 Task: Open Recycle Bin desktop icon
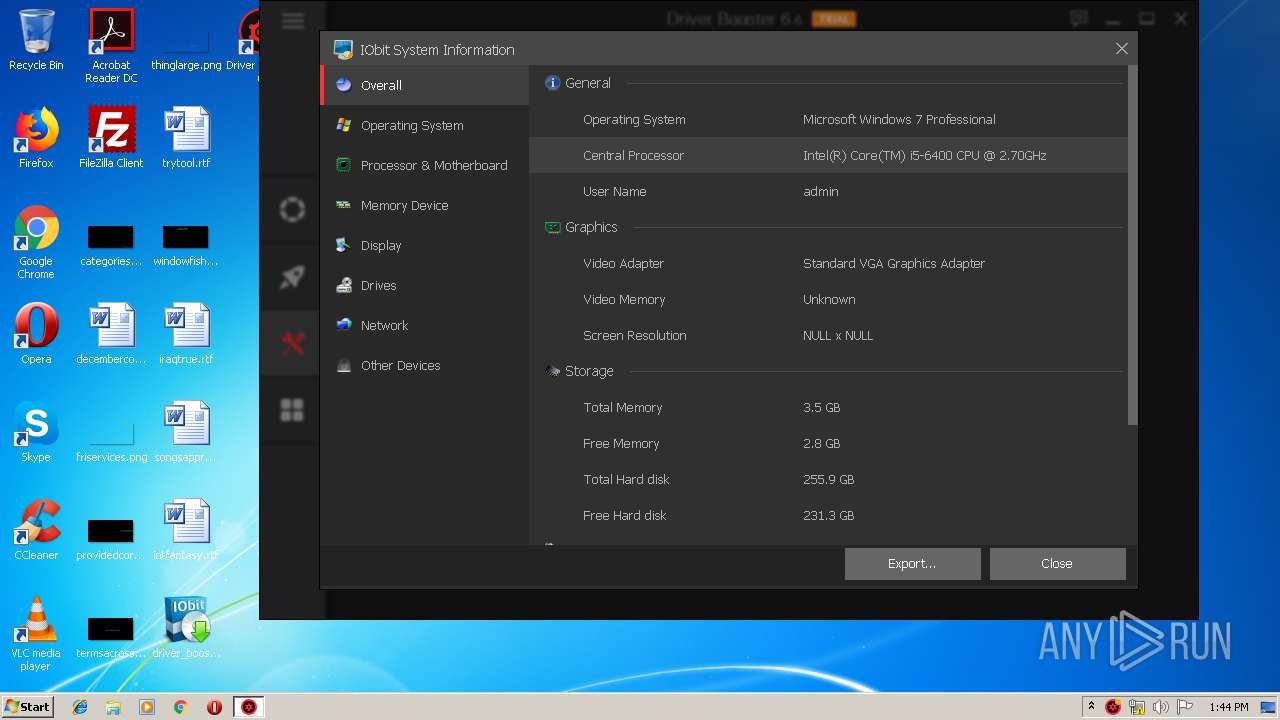click(x=36, y=40)
